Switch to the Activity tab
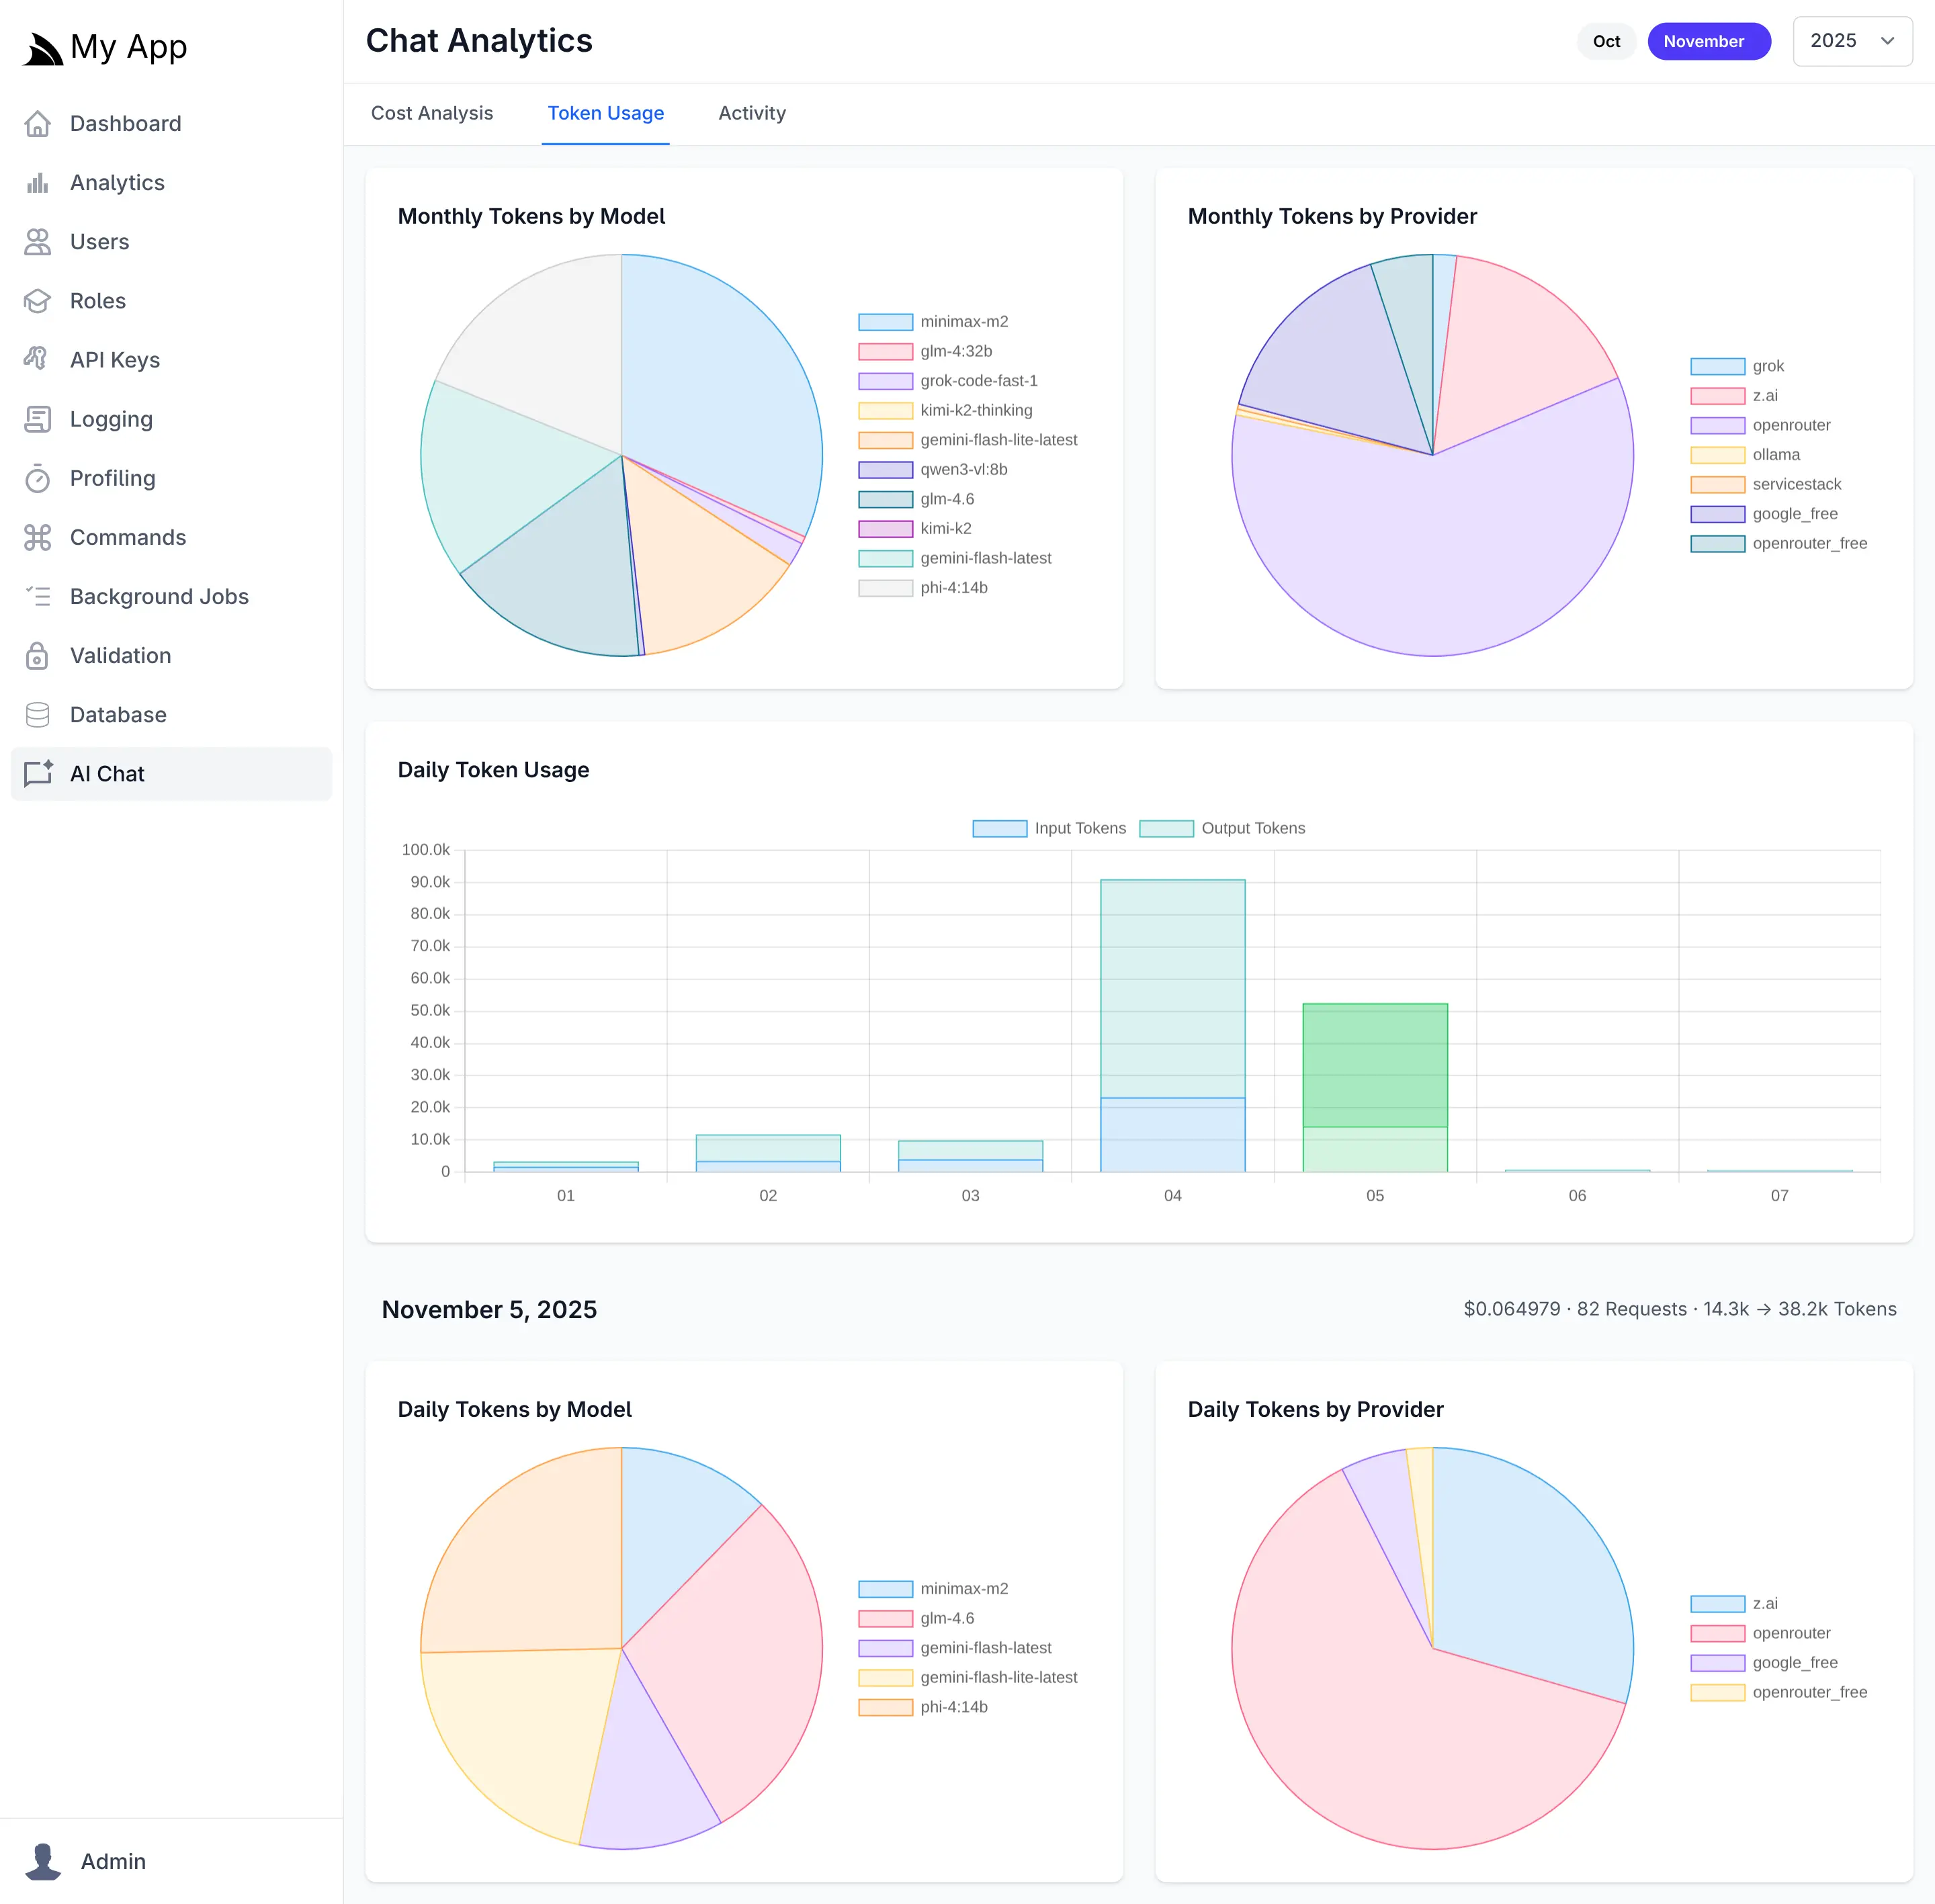Viewport: 1935px width, 1904px height. 751,113
